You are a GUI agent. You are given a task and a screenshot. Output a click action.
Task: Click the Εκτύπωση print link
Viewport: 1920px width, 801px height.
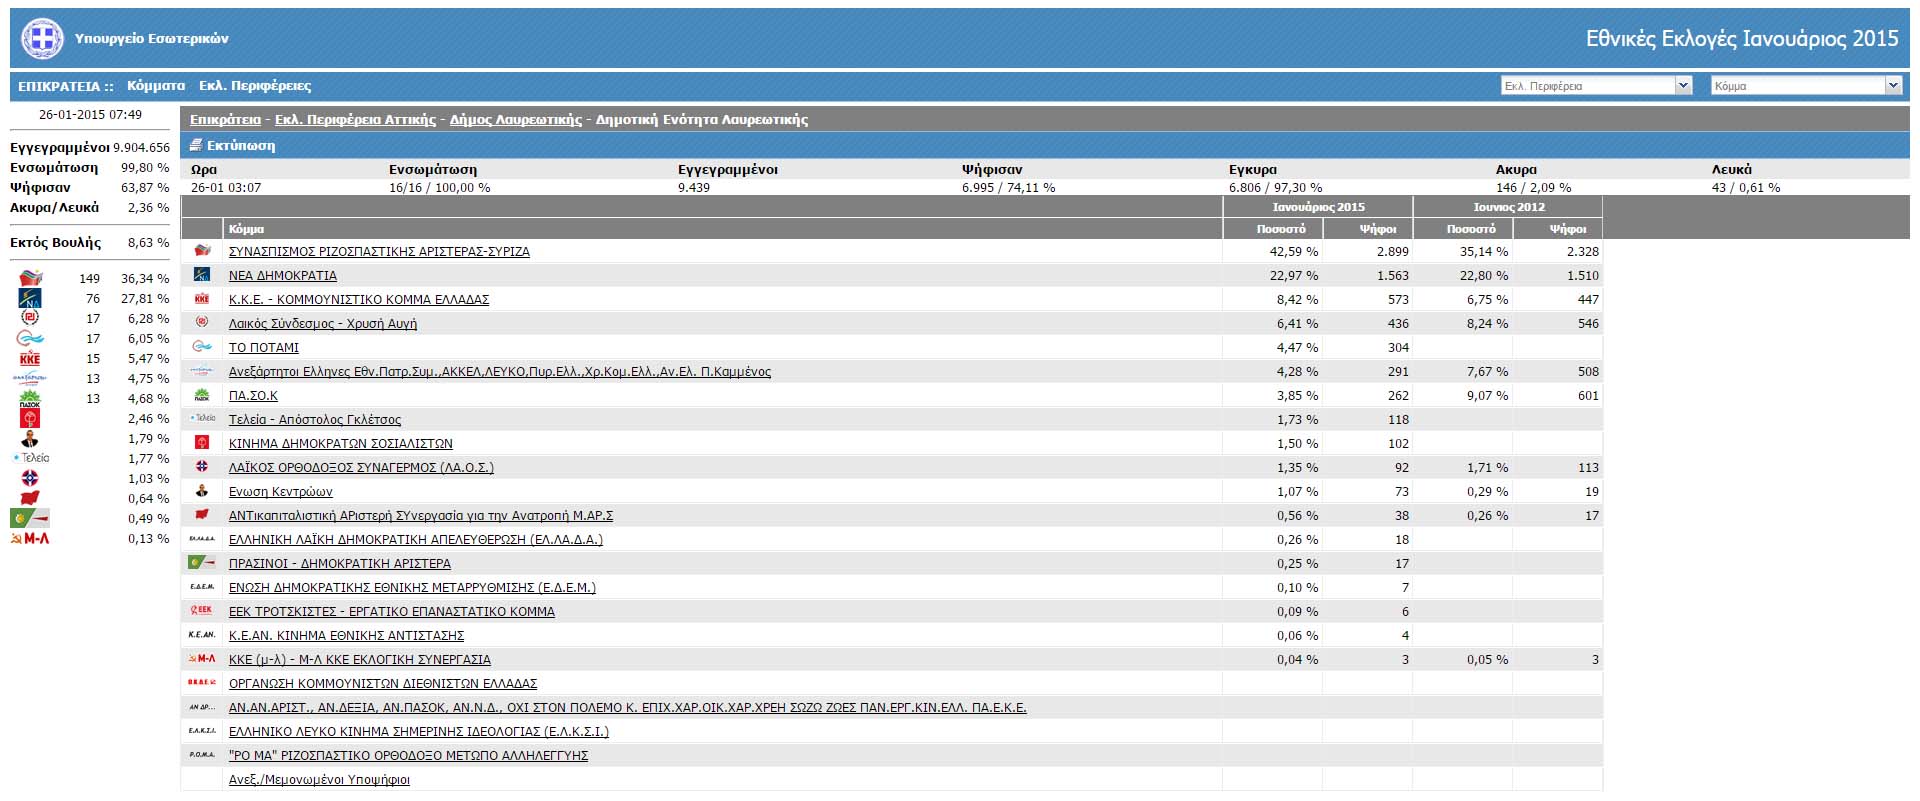(241, 146)
